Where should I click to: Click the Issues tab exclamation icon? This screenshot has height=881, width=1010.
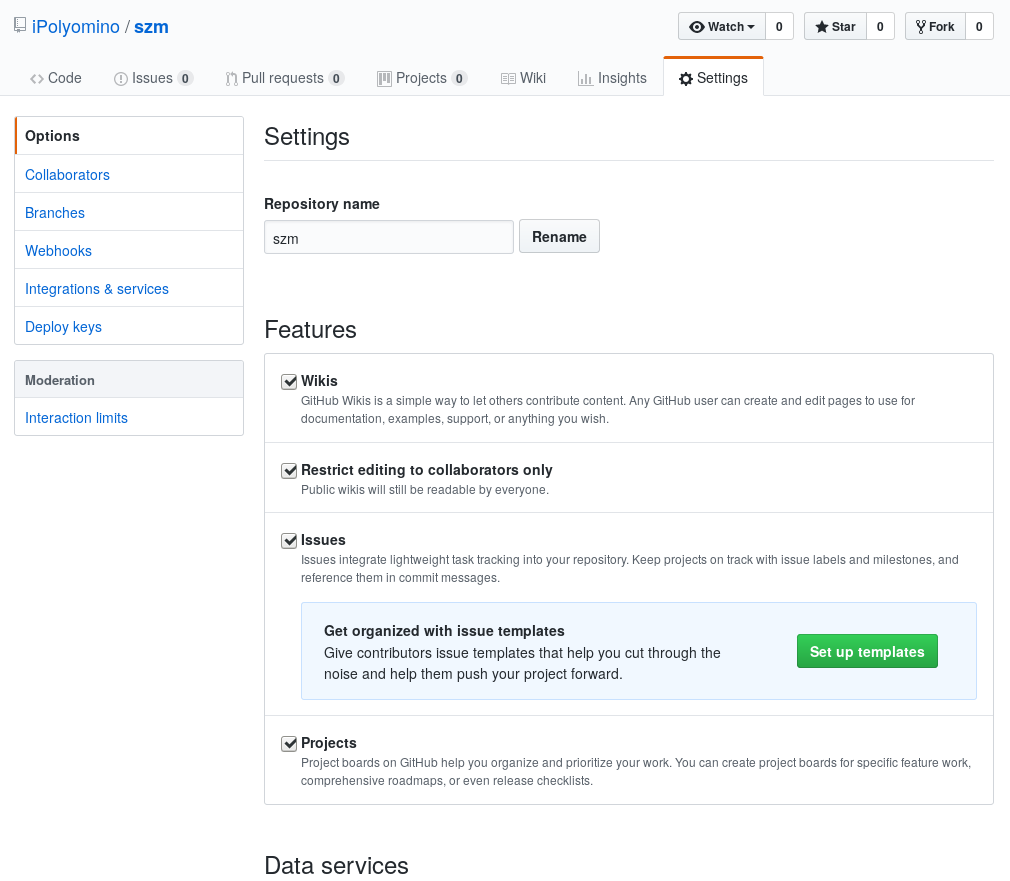click(x=120, y=79)
